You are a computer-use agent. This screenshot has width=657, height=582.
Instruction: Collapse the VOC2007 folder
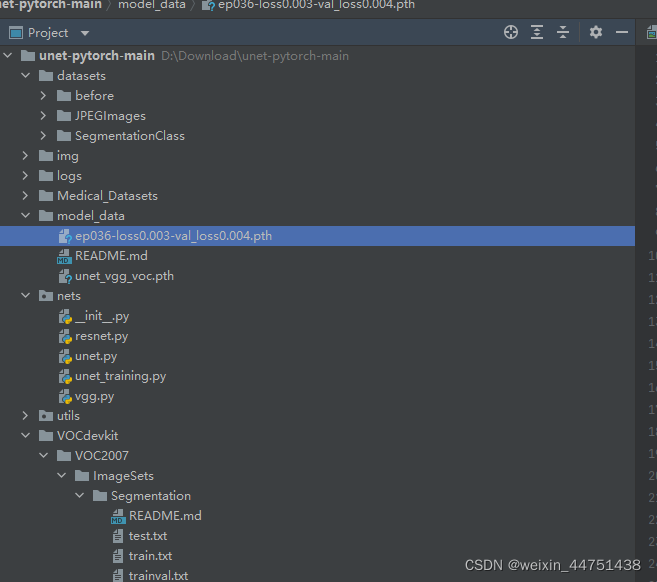coord(44,455)
